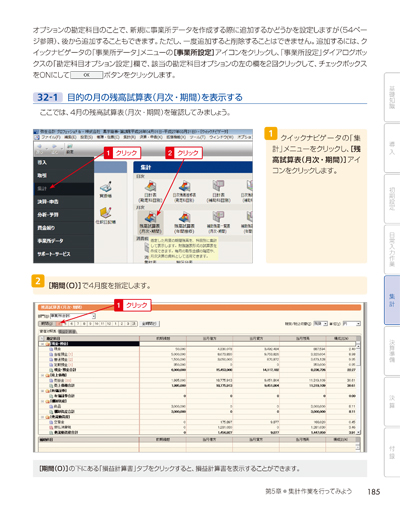Click the 当月残高 column header in the upper table
Image resolution: width=400 pixels, height=510 pixels.
click(303, 338)
